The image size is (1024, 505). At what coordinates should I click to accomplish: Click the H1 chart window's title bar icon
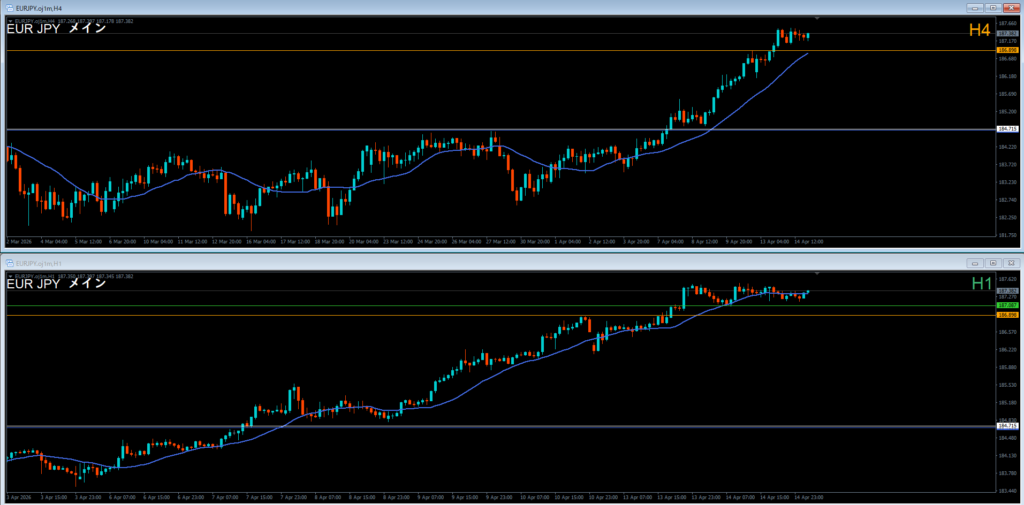9,263
